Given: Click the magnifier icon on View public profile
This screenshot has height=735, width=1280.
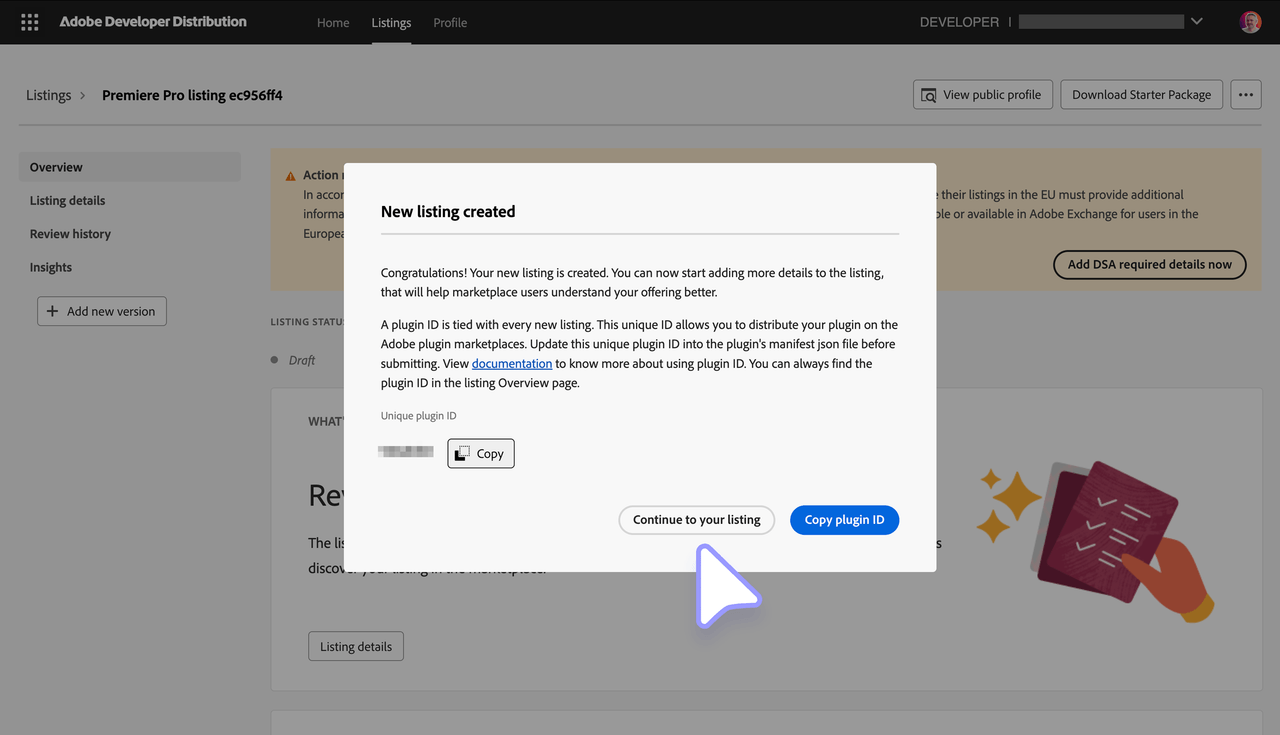Looking at the screenshot, I should pyautogui.click(x=929, y=94).
